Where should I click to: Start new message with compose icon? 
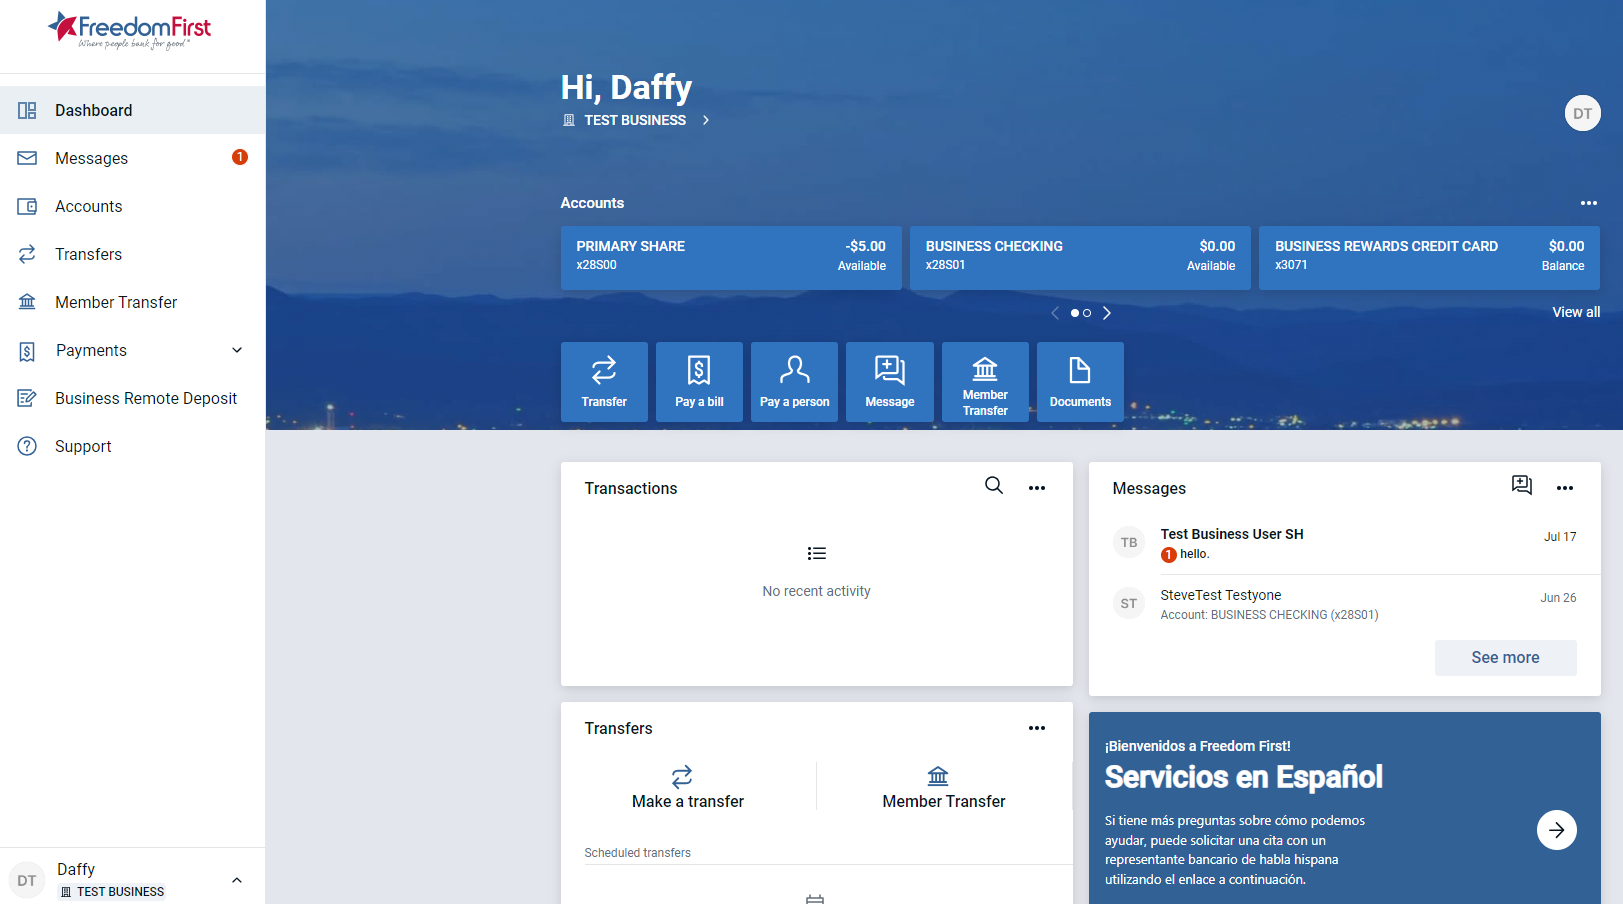coord(1522,486)
